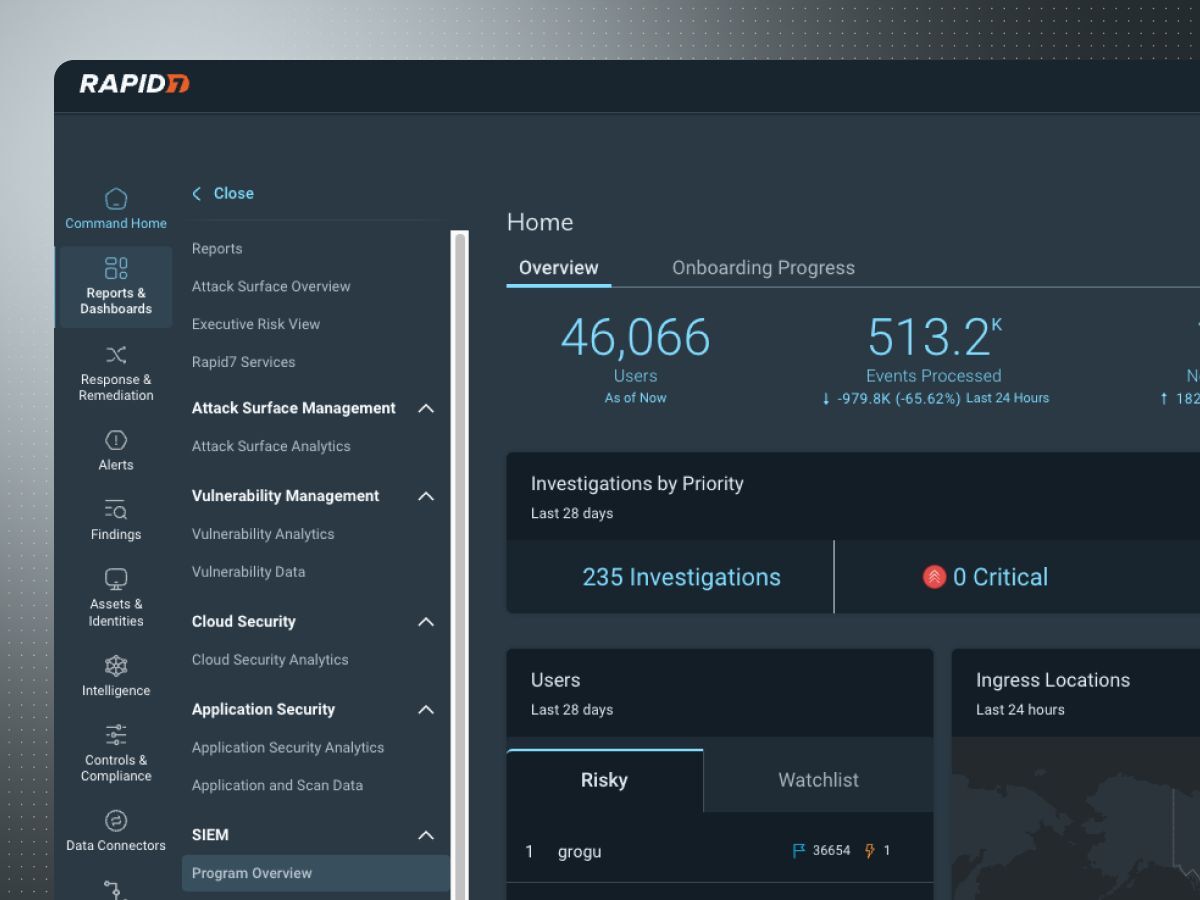Collapse the Cloud Security group
This screenshot has height=900, width=1200.
(x=426, y=622)
